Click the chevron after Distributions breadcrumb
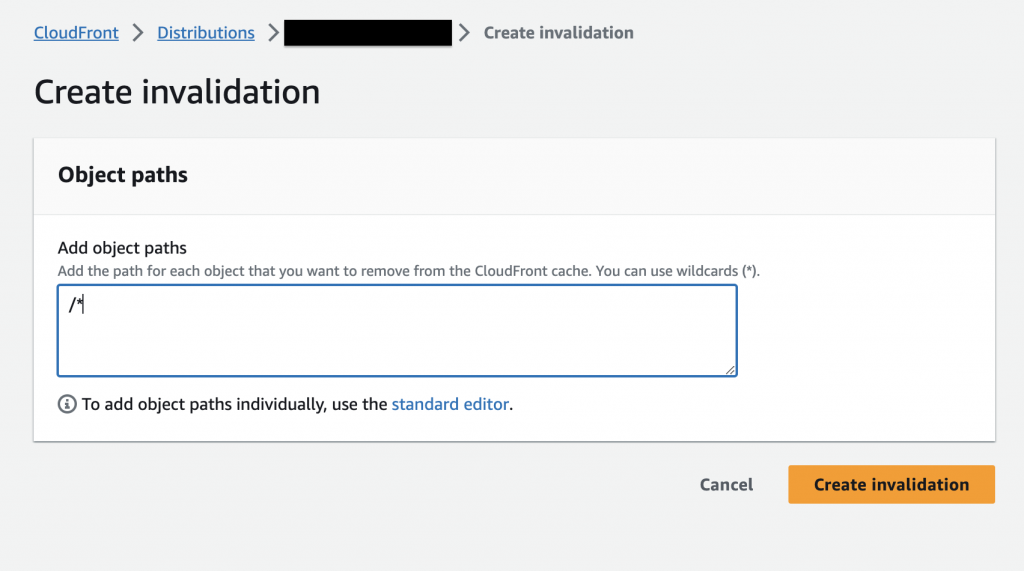1024x571 pixels. point(273,33)
